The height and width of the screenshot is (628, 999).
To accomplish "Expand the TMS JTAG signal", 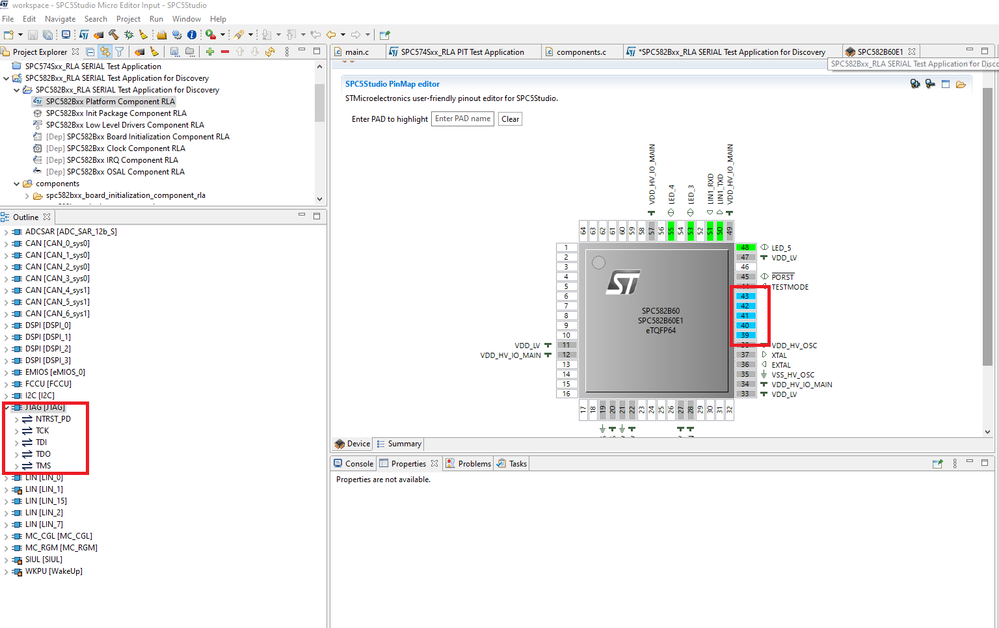I will coord(17,466).
